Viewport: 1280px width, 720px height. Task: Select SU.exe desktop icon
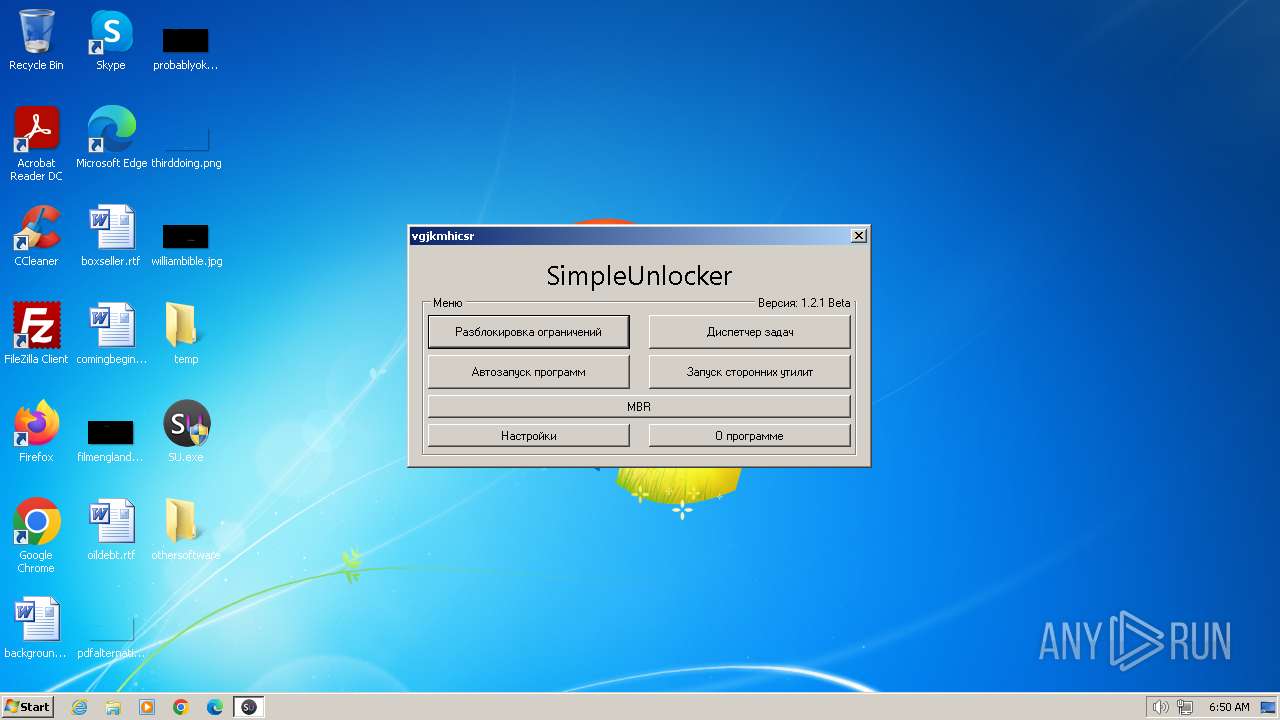[186, 432]
